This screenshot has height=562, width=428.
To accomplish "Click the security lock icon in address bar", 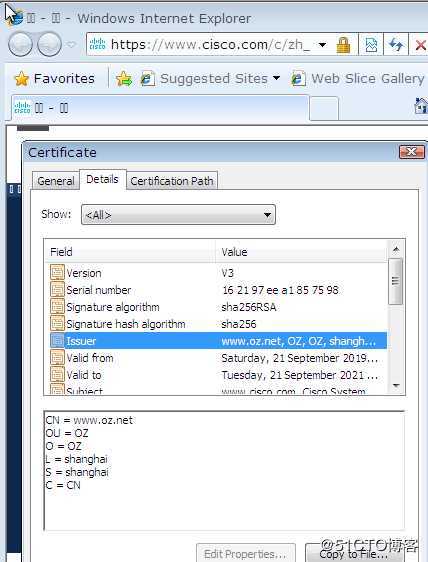I will tap(343, 45).
